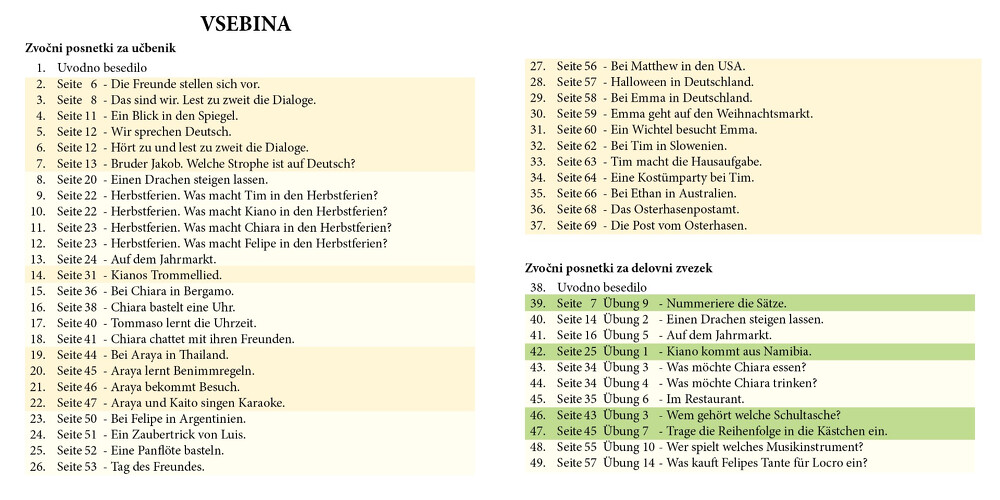This screenshot has width=1000, height=500.
Task: Select 'Was macht Felipe in den Herbstferien?' row
Action: click(250, 243)
